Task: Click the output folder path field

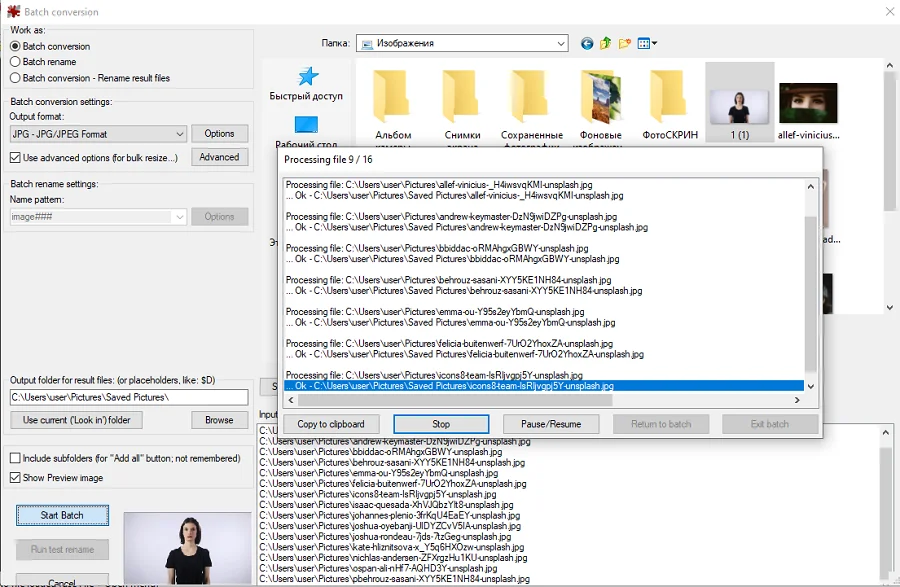Action: [128, 398]
